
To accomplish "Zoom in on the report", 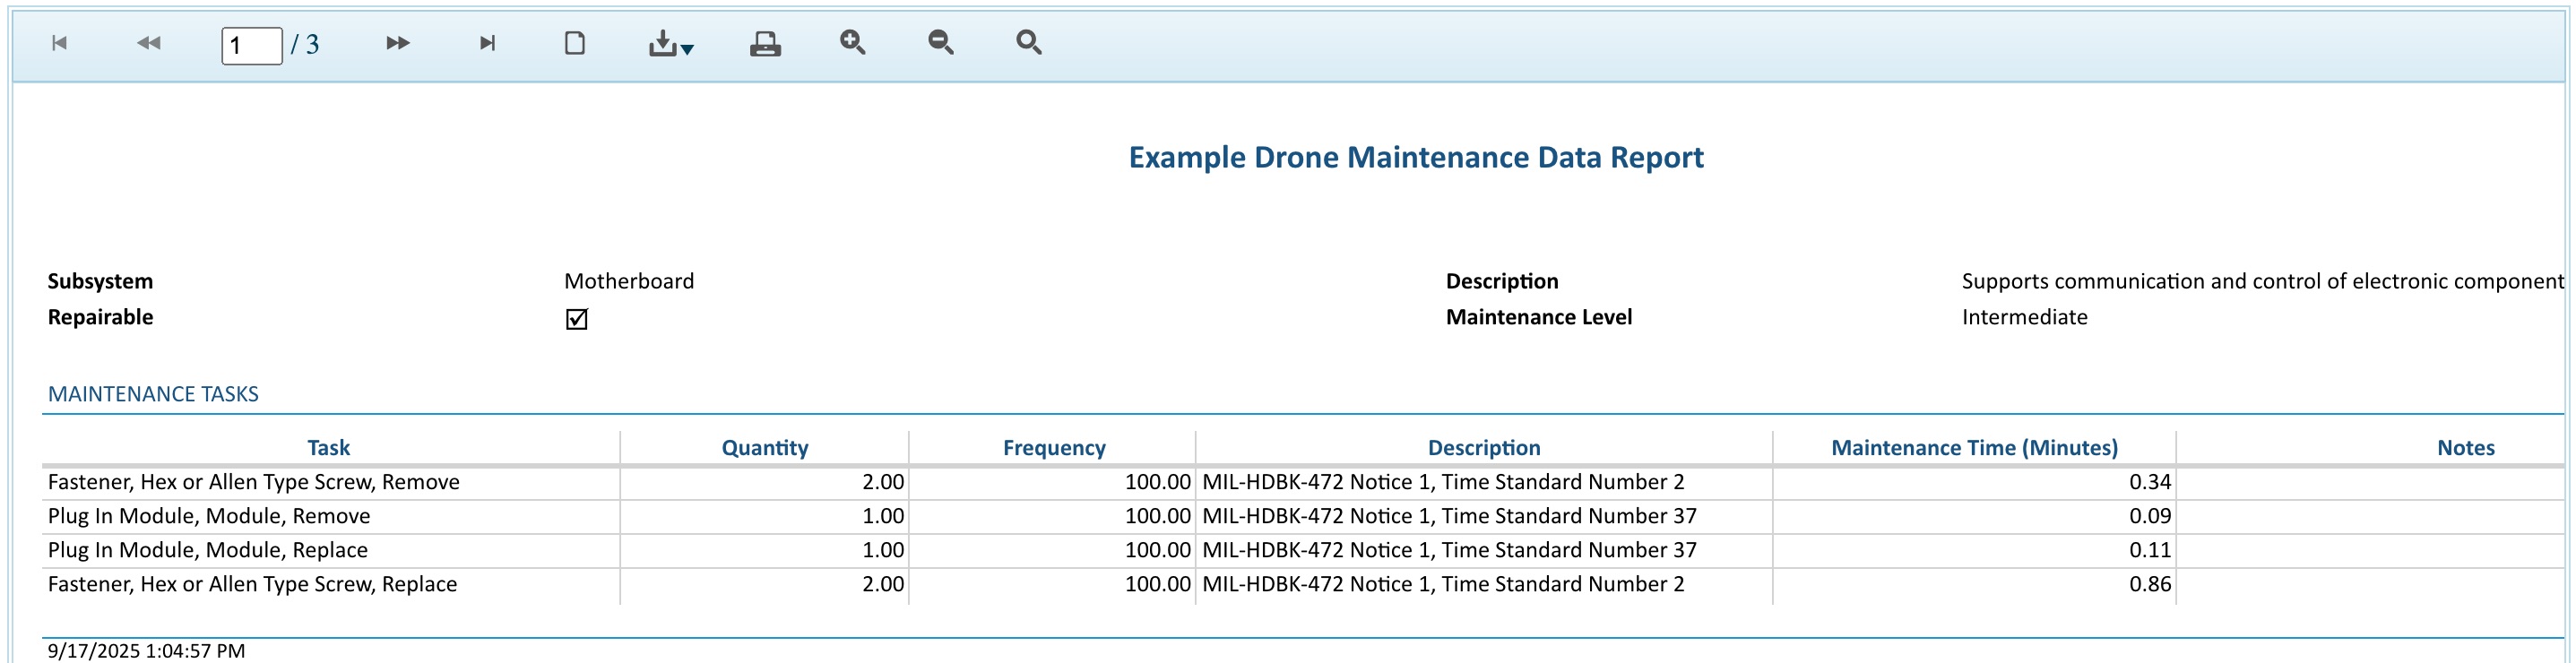I will tap(852, 42).
